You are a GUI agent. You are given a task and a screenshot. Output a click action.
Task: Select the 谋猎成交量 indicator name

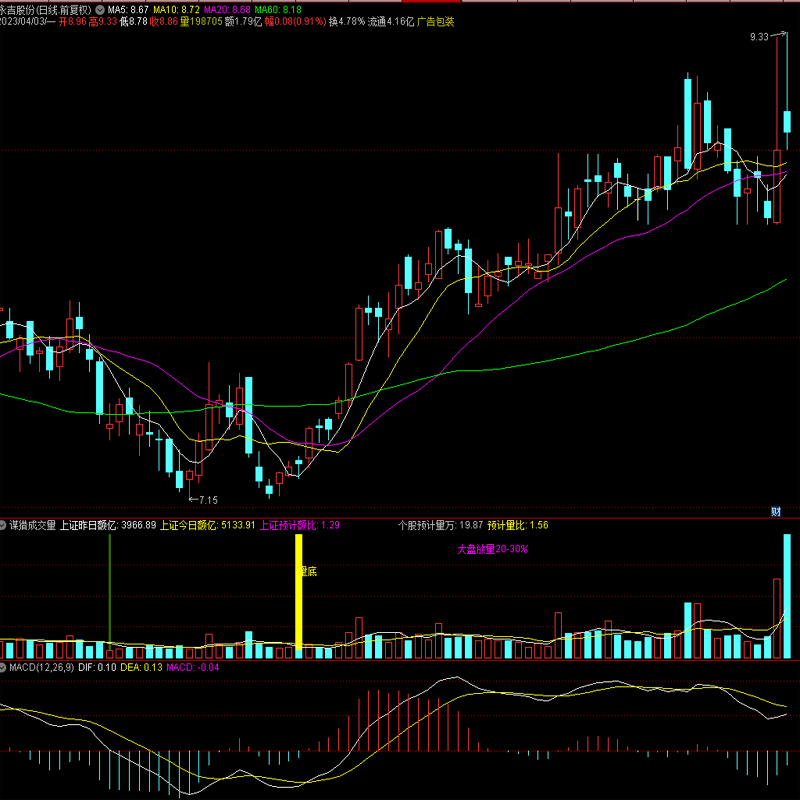pos(33,524)
